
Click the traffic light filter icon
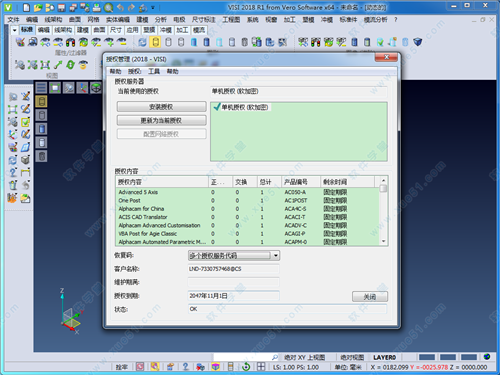[x=70, y=42]
